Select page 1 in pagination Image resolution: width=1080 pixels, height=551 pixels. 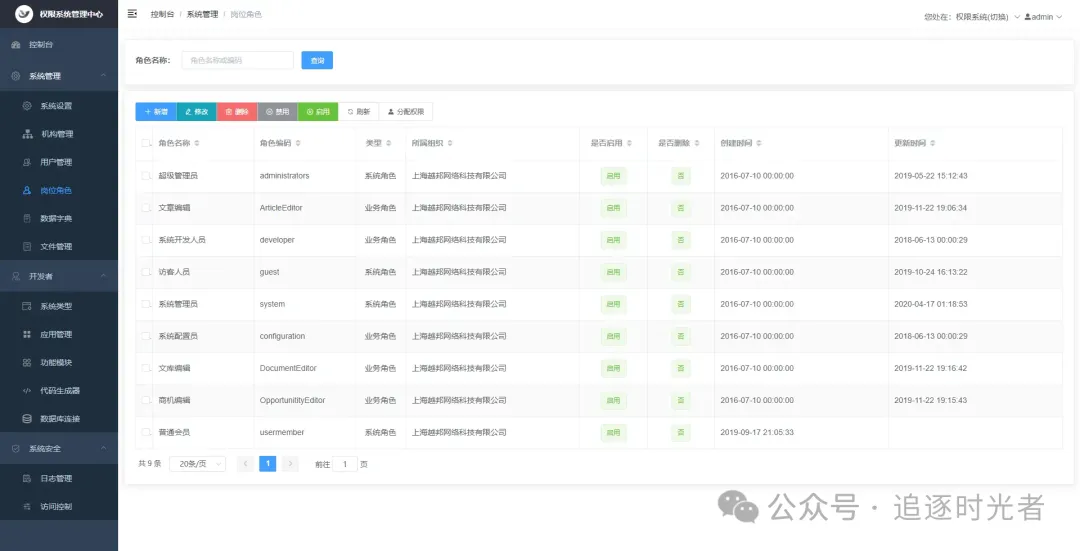pyautogui.click(x=268, y=464)
